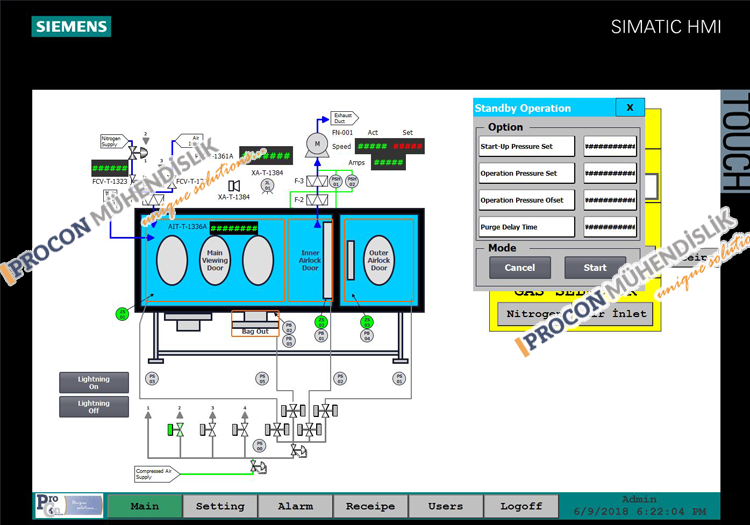The width and height of the screenshot is (750, 525).
Task: Click the Purge Delay Time value field
Action: coord(610,227)
